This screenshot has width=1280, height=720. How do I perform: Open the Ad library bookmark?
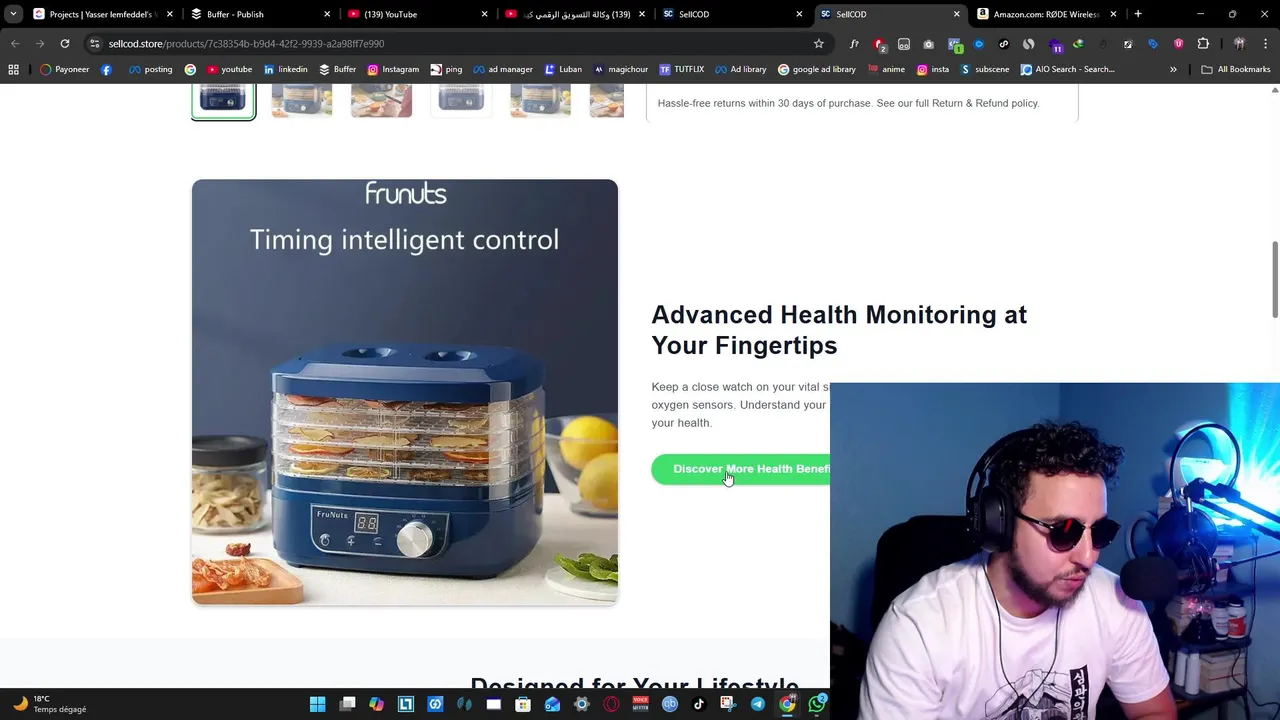tap(740, 69)
